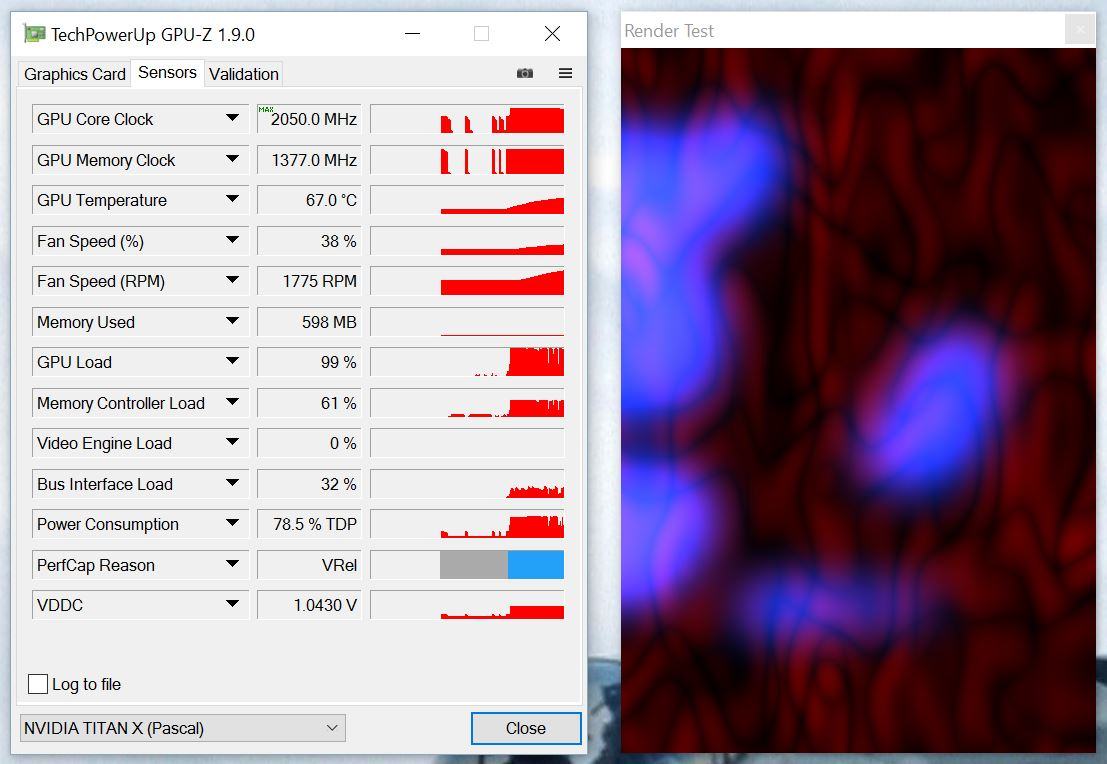Viewport: 1107px width, 764px height.
Task: Open the Video Engine Load dropdown
Action: click(x=232, y=442)
